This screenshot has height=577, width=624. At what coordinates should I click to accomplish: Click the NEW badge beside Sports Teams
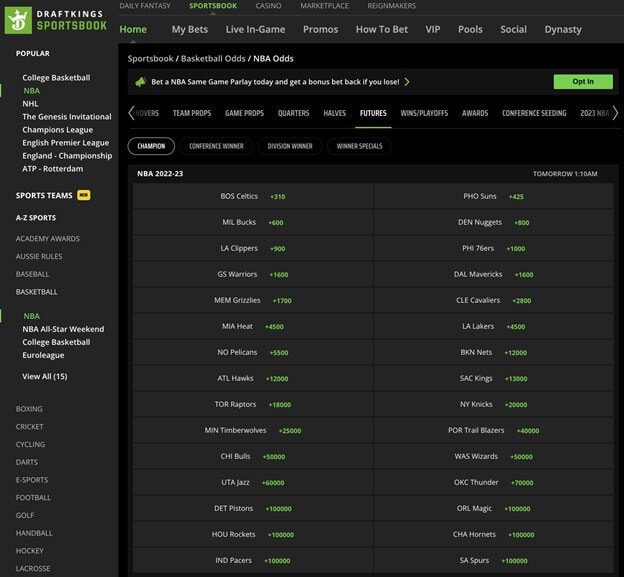pyautogui.click(x=84, y=195)
